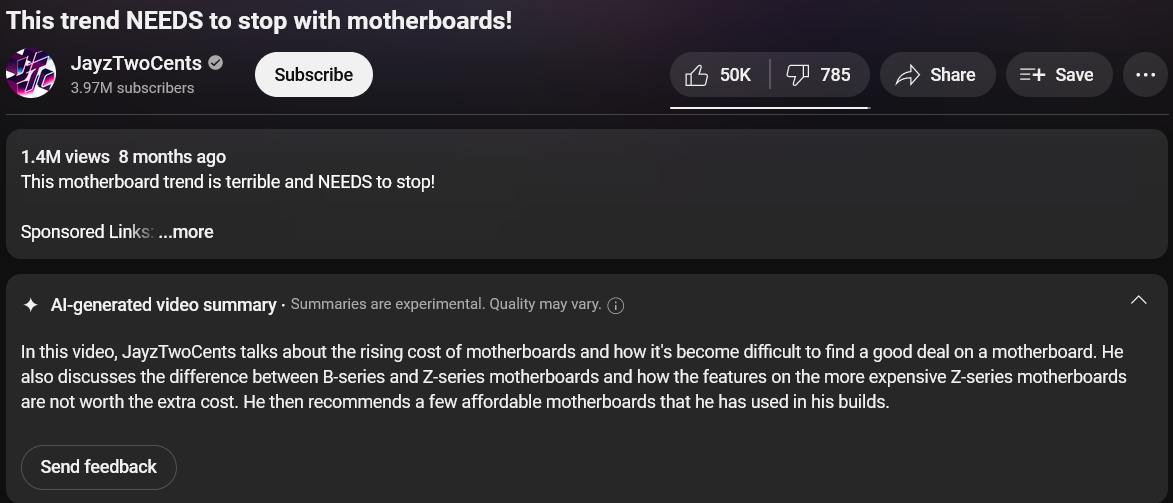Click the 3.97M subscribers count
This screenshot has height=503, width=1173.
tap(132, 88)
